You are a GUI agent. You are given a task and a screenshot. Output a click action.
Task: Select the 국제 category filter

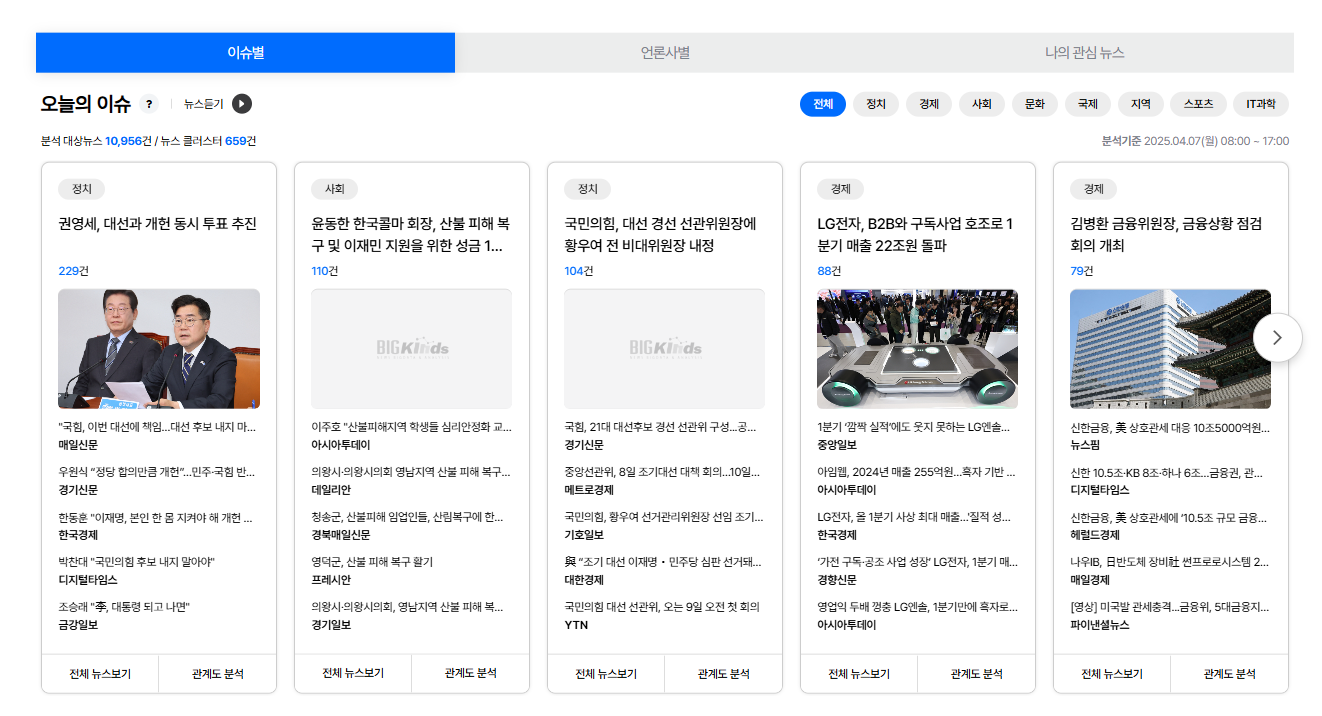pos(1088,104)
